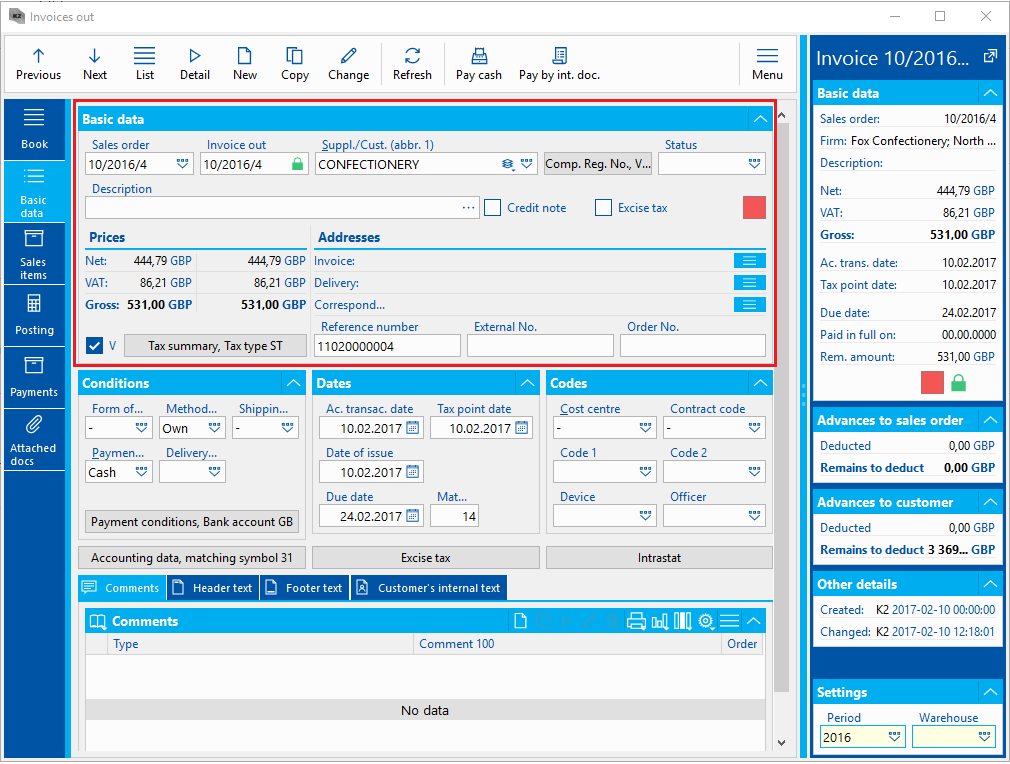
Task: Open the Status dropdown
Action: pos(755,164)
